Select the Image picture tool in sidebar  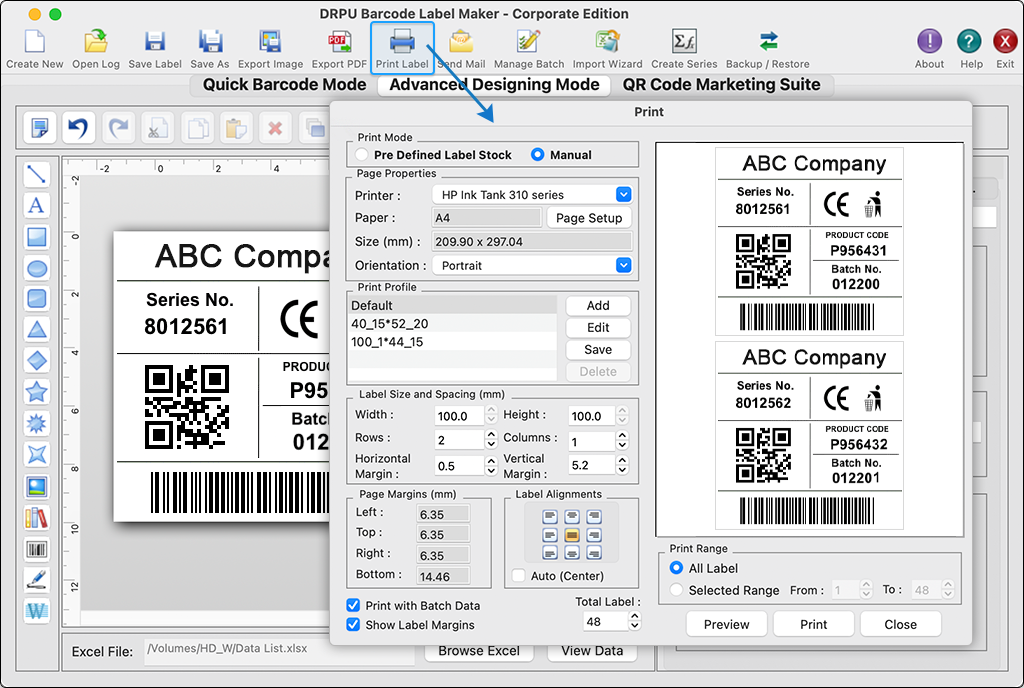tap(37, 486)
